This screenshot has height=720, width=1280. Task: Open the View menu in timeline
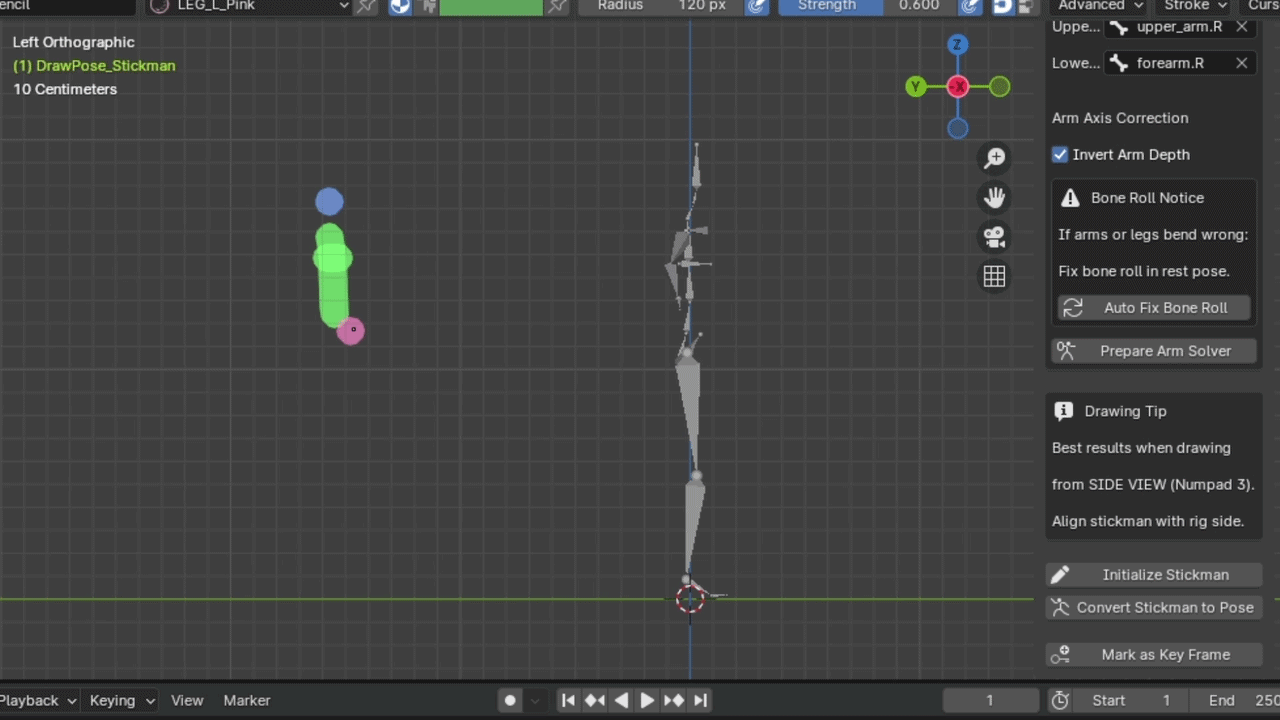[187, 700]
